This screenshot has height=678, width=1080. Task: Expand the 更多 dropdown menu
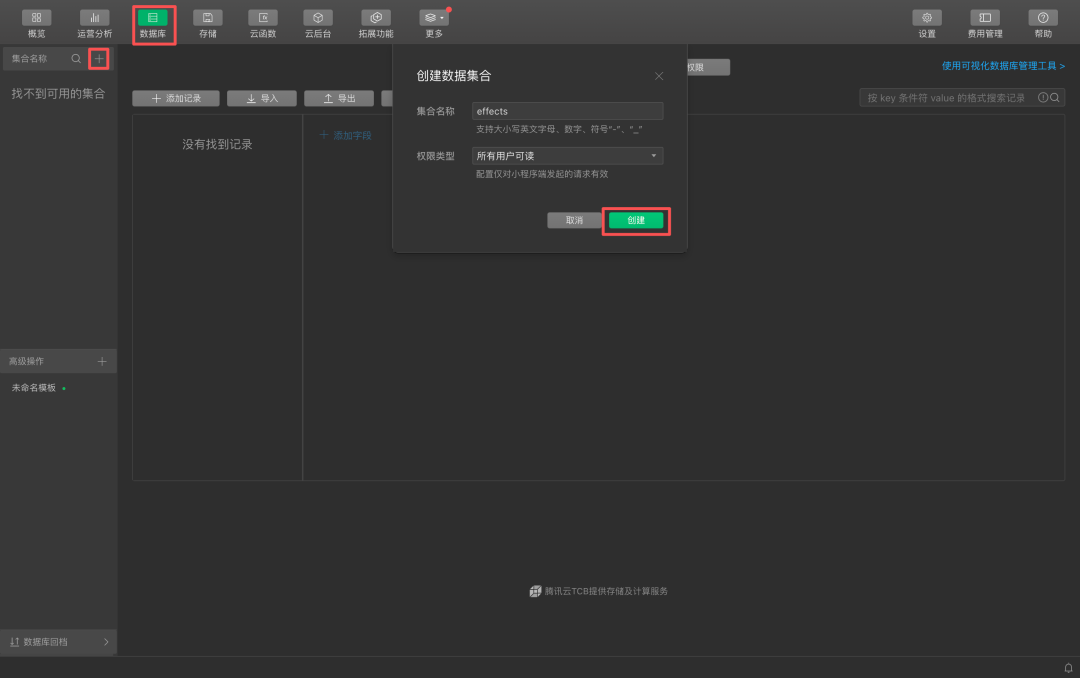coord(434,18)
